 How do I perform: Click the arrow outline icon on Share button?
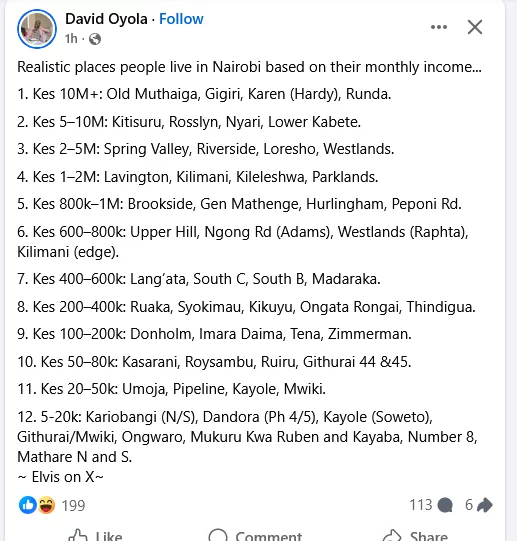pos(392,535)
